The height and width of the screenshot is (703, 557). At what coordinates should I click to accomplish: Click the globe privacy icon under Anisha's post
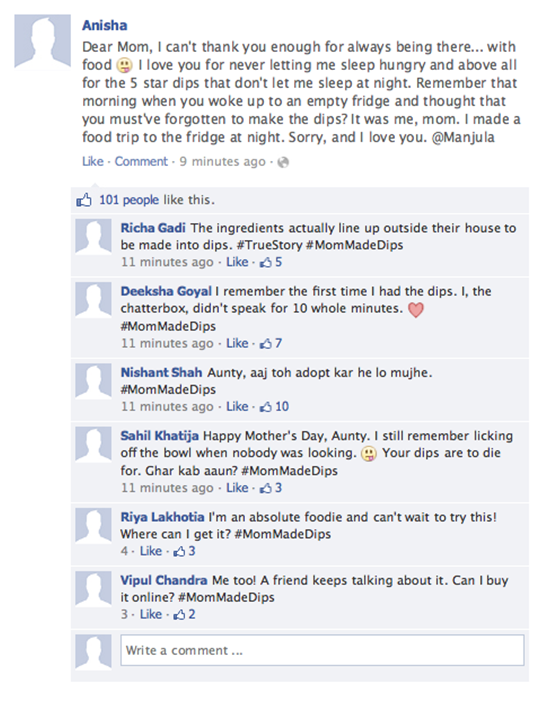click(x=283, y=162)
